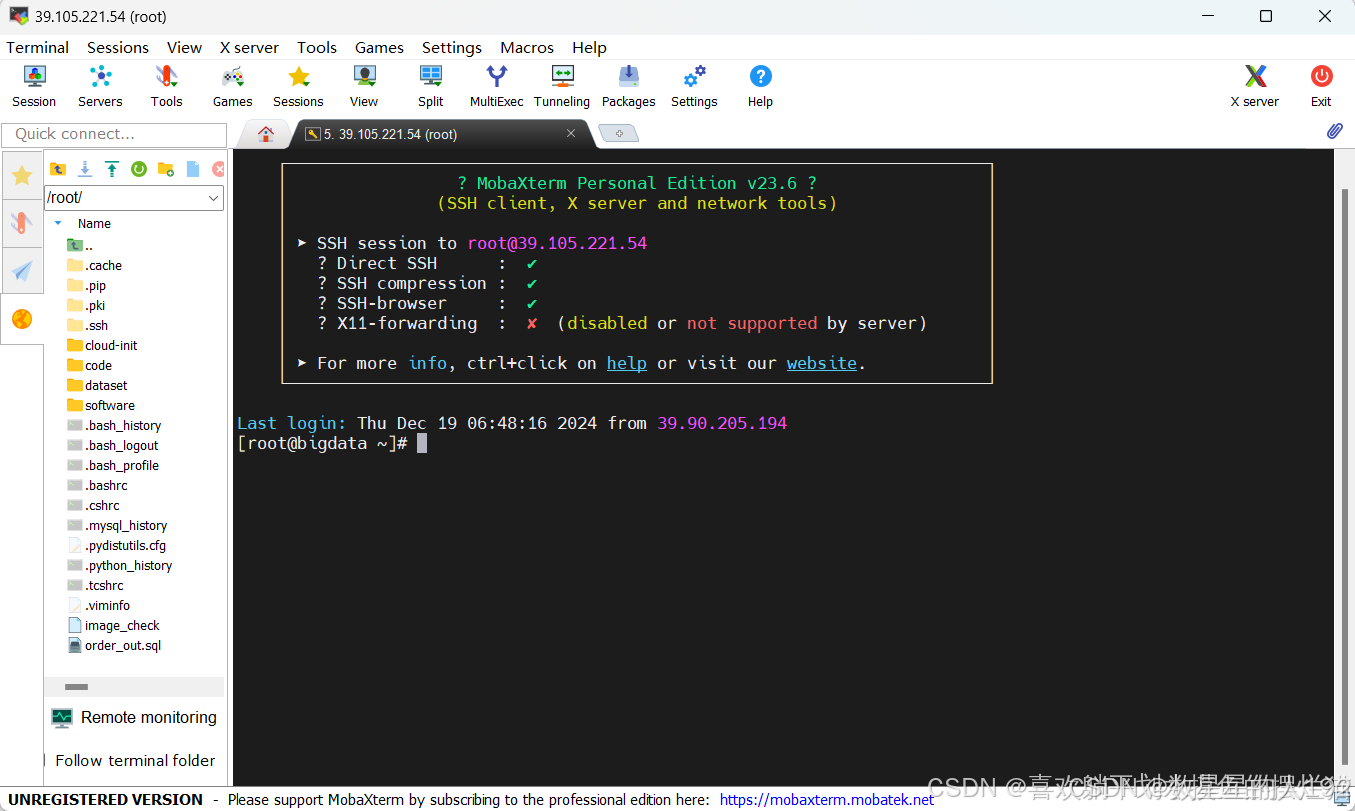The width and height of the screenshot is (1355, 811).
Task: Open the mobaxterm.mobatek.net link
Action: pyautogui.click(x=827, y=799)
